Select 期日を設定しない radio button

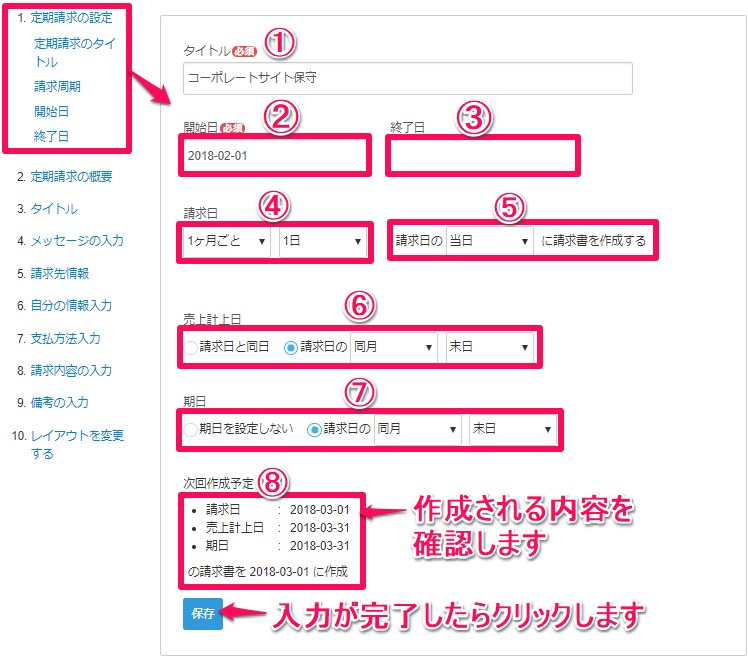[x=191, y=429]
